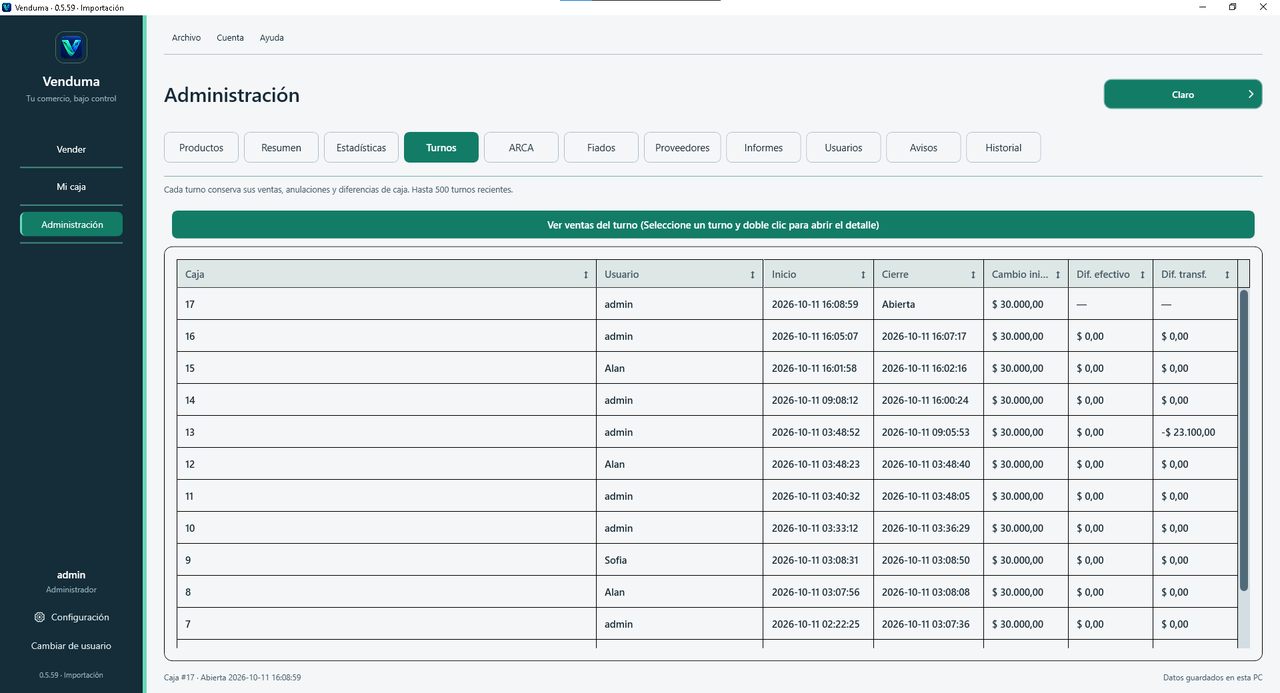Viewport: 1280px width, 693px height.
Task: Open the Usuarios tab
Action: coord(843,147)
